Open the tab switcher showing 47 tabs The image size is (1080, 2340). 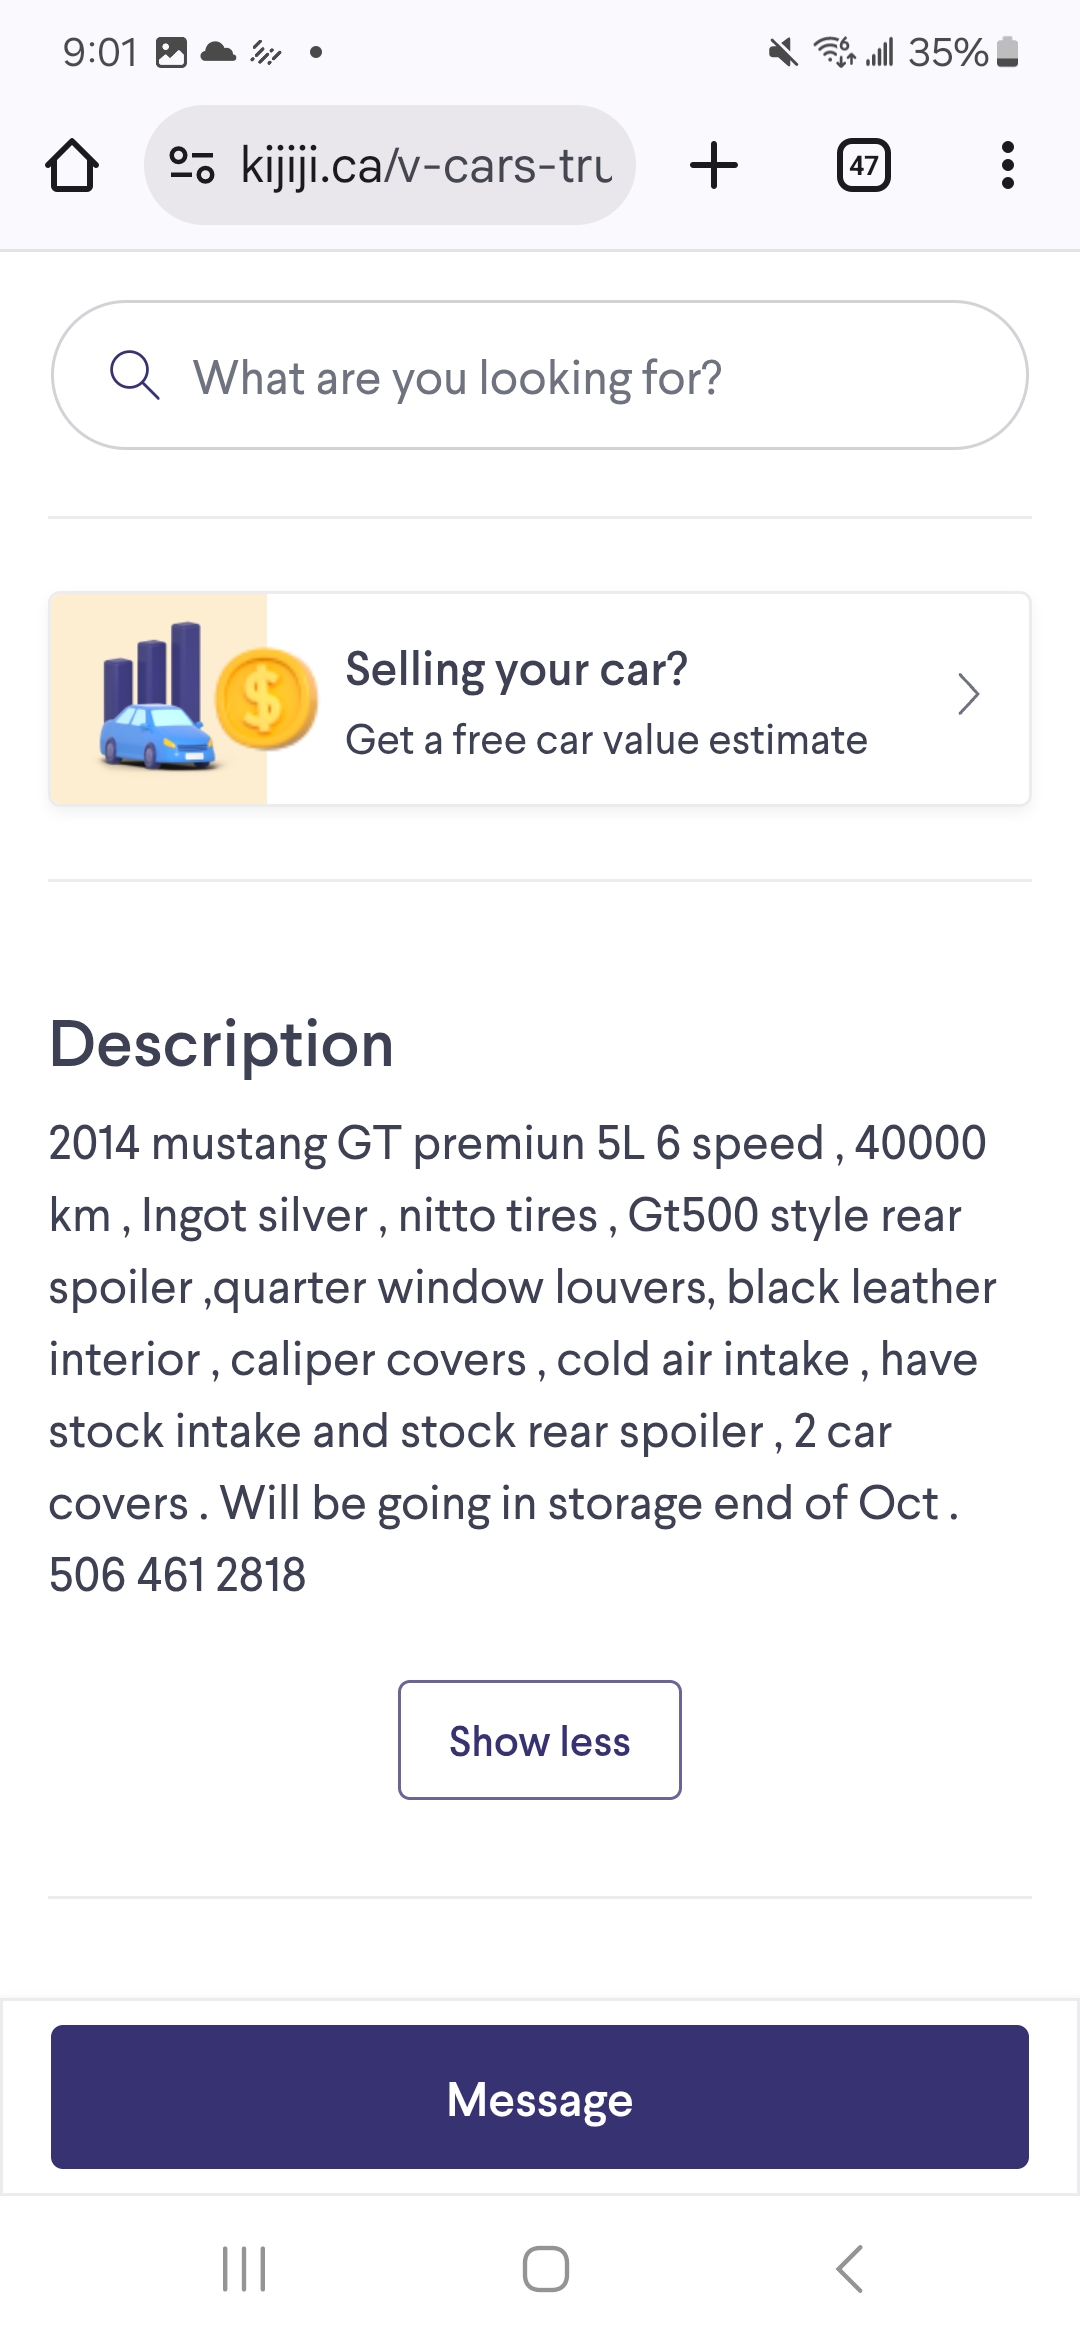click(x=863, y=165)
